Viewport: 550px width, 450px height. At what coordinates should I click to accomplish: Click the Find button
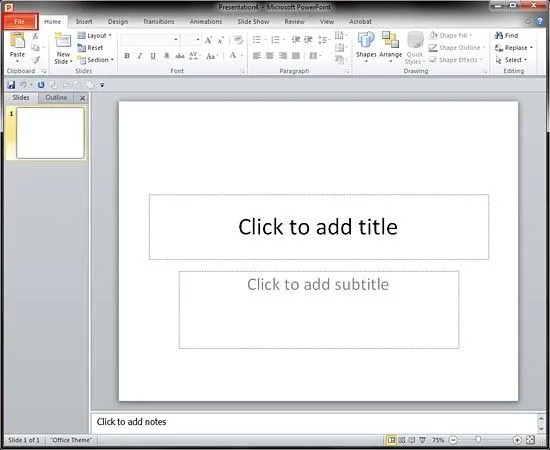506,35
